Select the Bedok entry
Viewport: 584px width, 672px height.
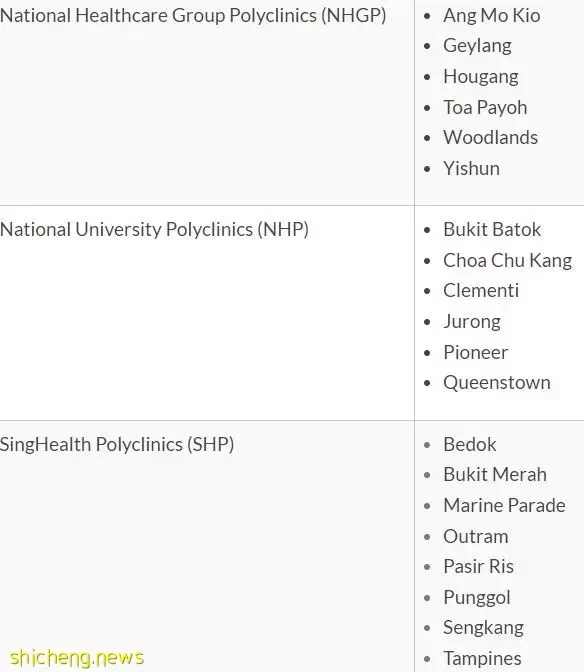click(x=470, y=444)
